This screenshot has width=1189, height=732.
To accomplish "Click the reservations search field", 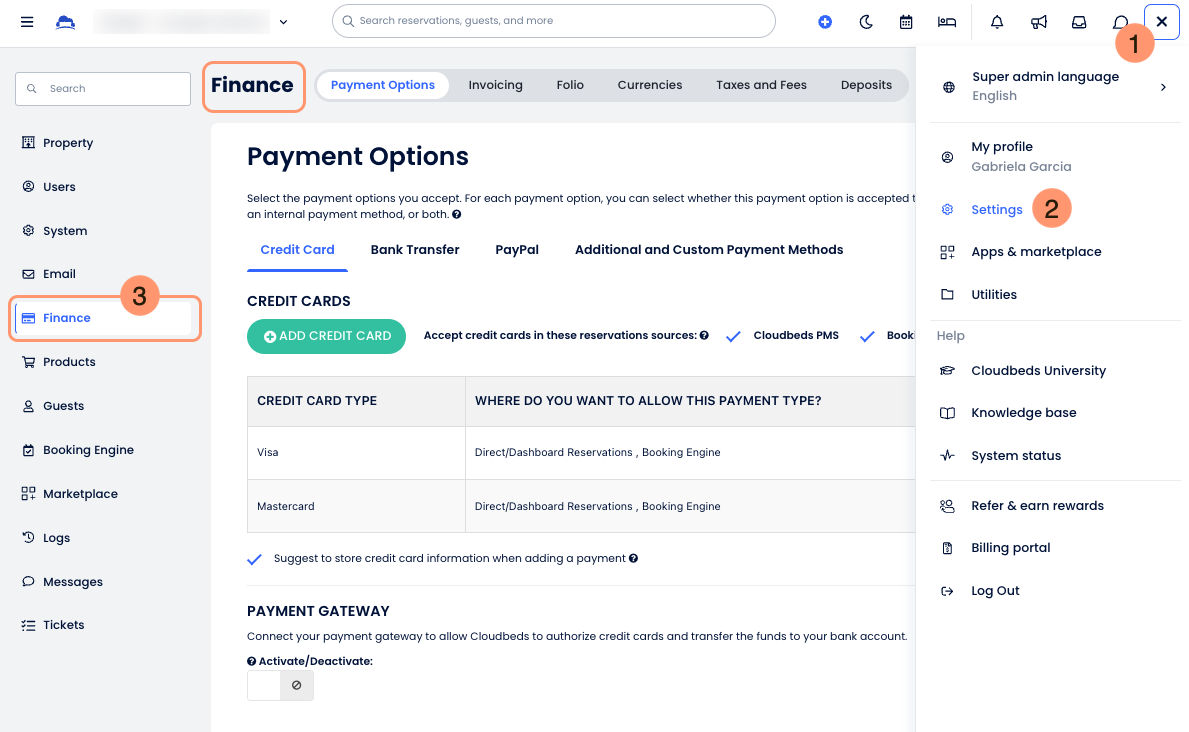I will point(553,21).
